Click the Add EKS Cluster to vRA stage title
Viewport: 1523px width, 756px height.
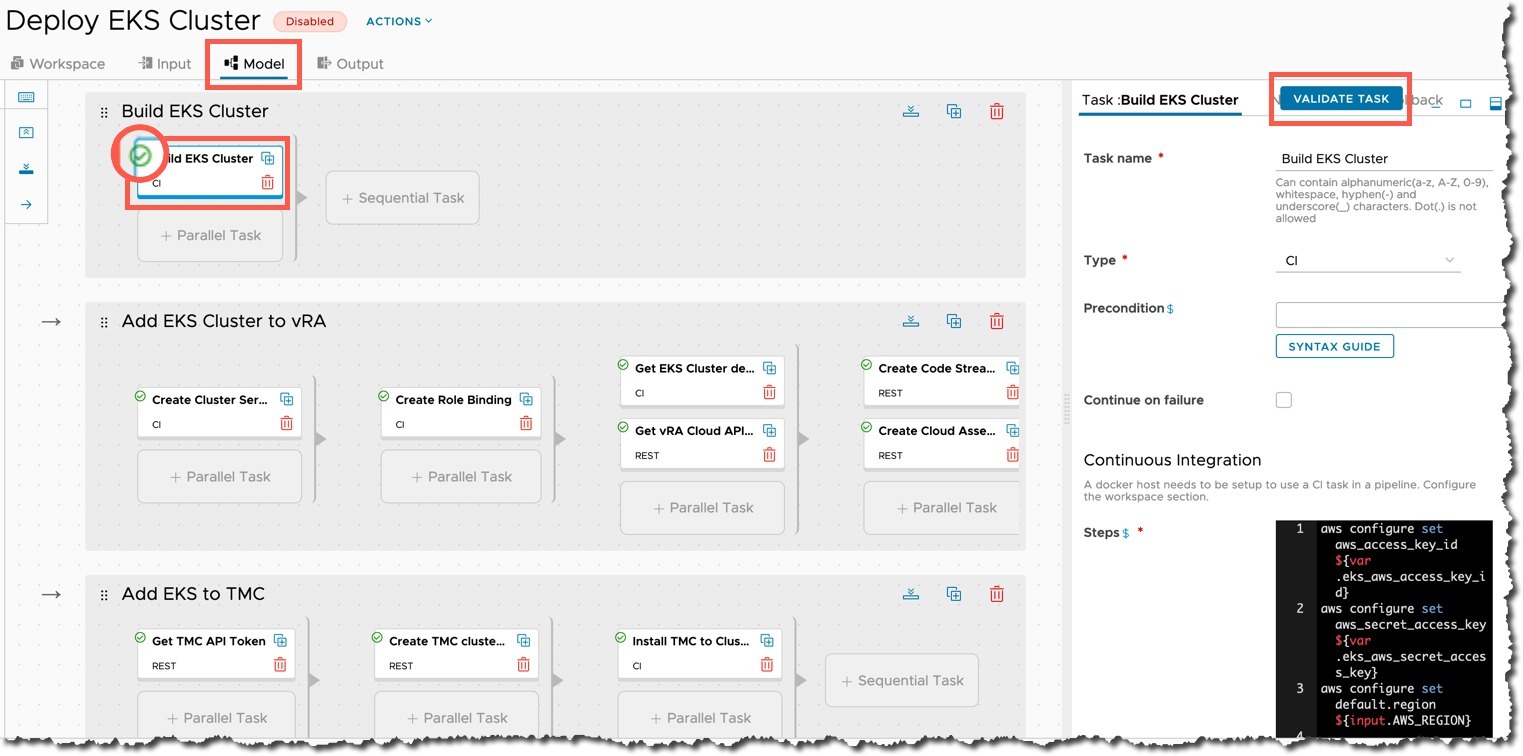(224, 321)
